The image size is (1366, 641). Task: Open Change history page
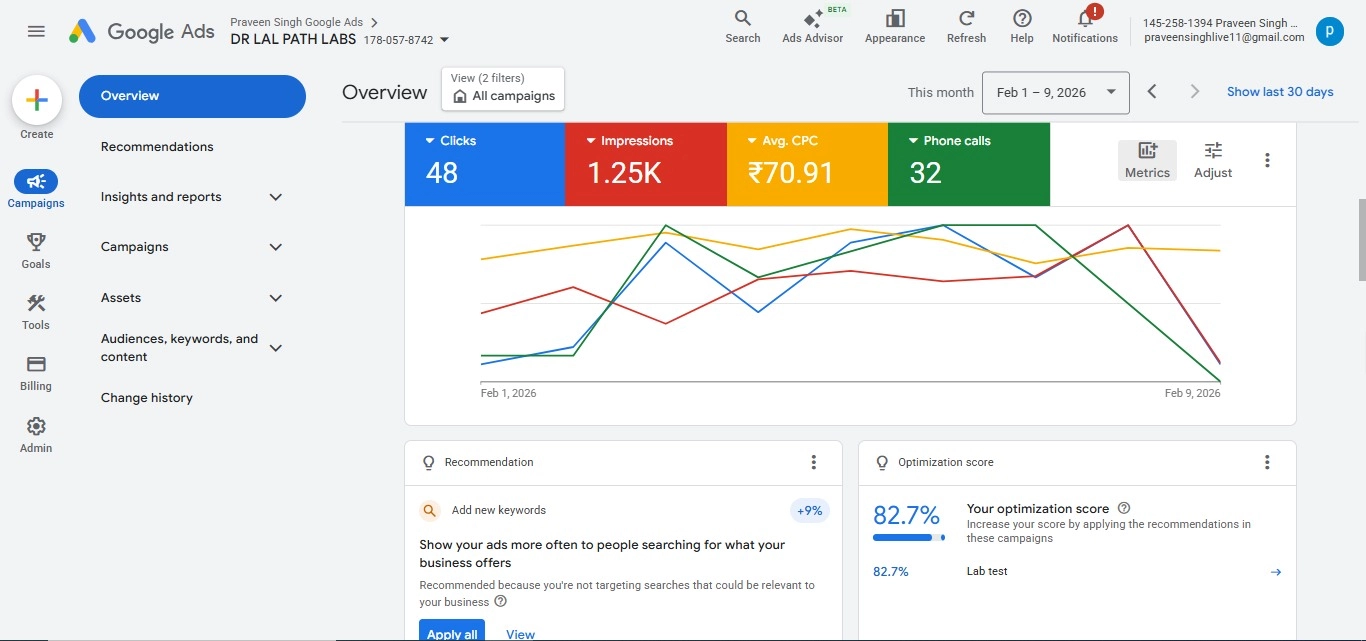click(147, 398)
